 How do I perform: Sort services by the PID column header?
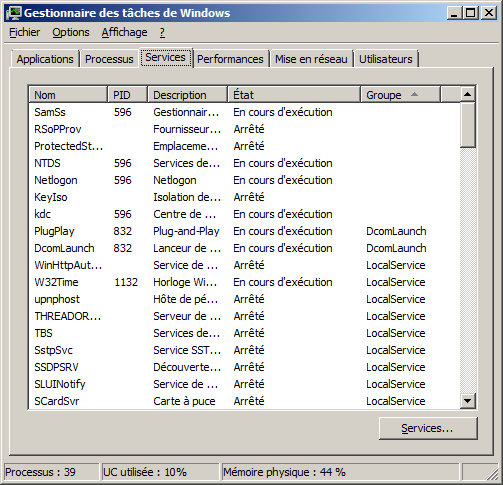[127, 95]
